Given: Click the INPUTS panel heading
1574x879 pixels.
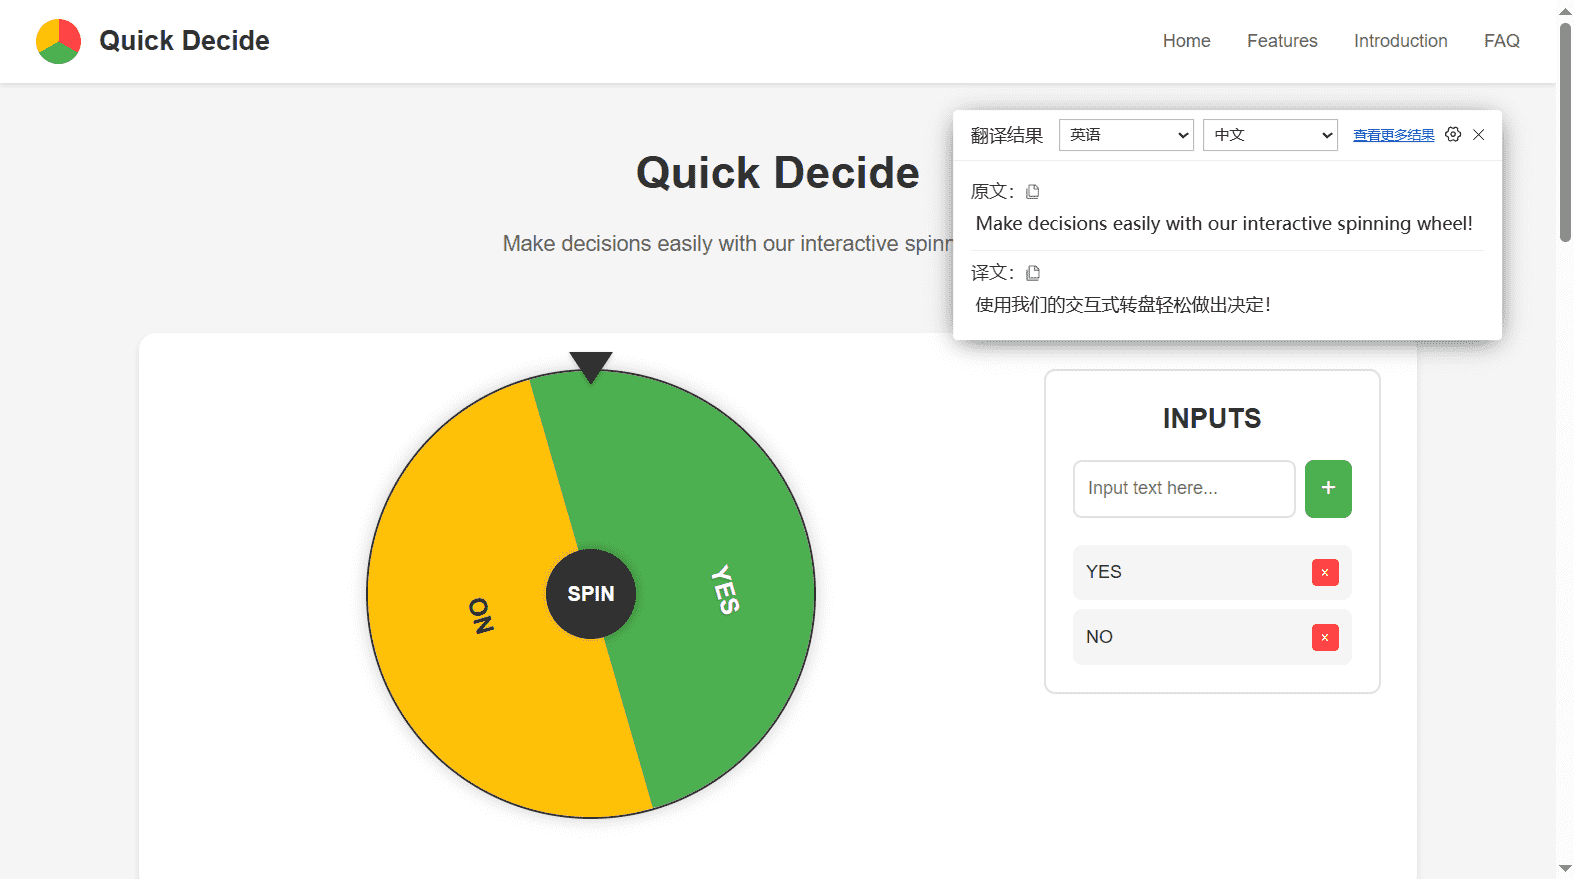Looking at the screenshot, I should [x=1212, y=419].
